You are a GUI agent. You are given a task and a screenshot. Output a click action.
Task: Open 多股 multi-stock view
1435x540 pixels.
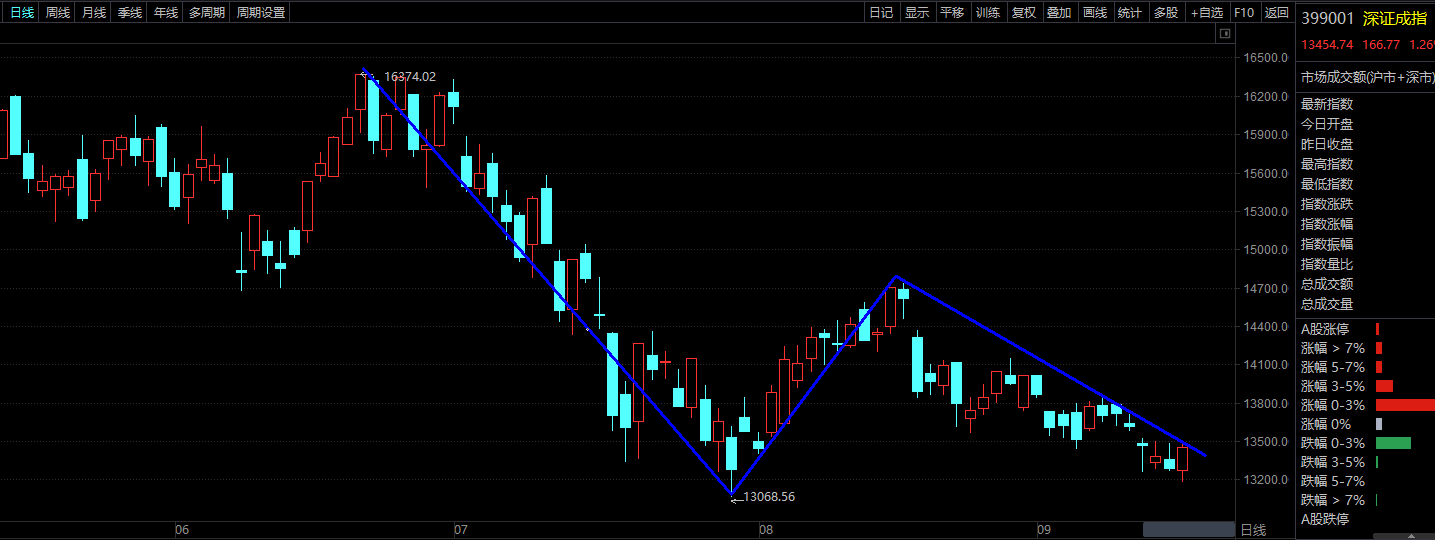1166,13
